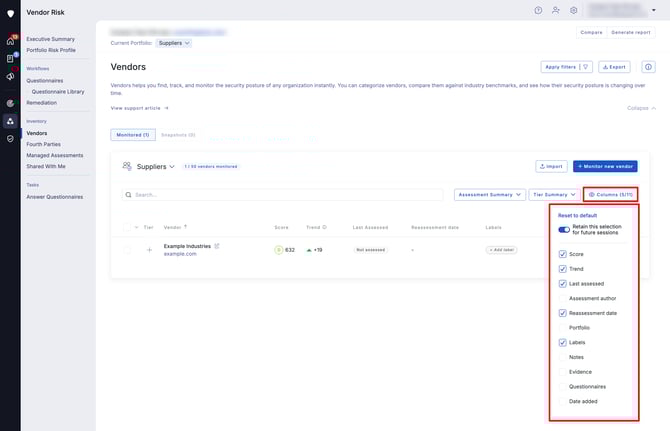The image size is (670, 431).
Task: Toggle Retain this selection for future sessions
Action: (x=564, y=229)
